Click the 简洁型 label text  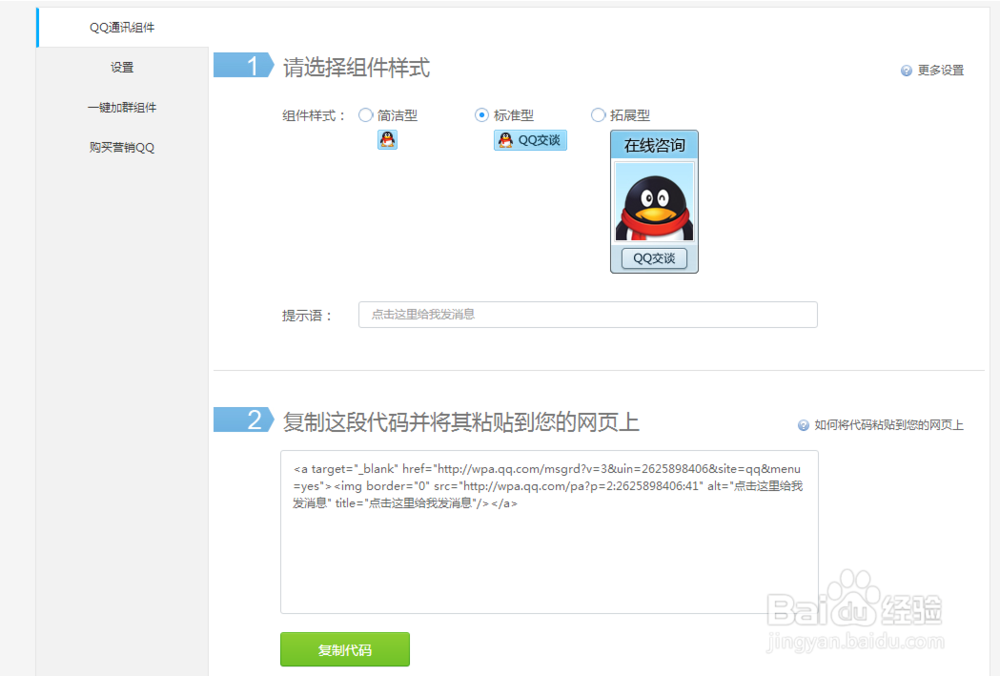click(x=397, y=115)
